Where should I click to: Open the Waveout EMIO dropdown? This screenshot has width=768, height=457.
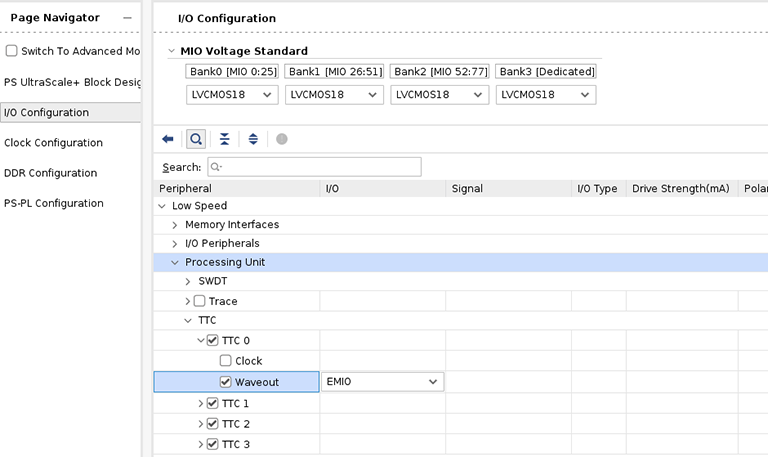(x=382, y=382)
